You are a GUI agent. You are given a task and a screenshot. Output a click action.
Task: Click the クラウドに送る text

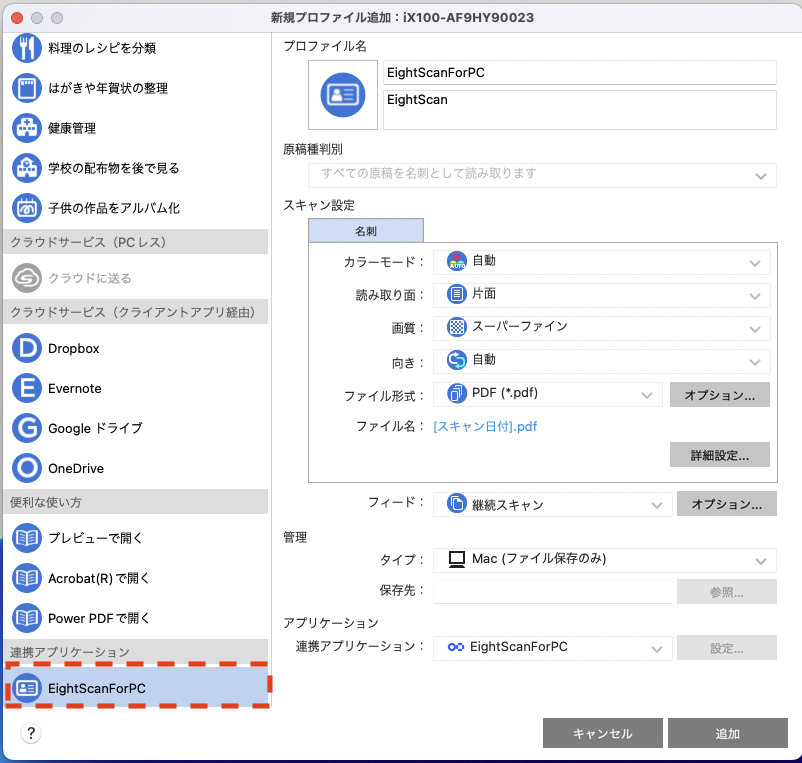click(90, 278)
